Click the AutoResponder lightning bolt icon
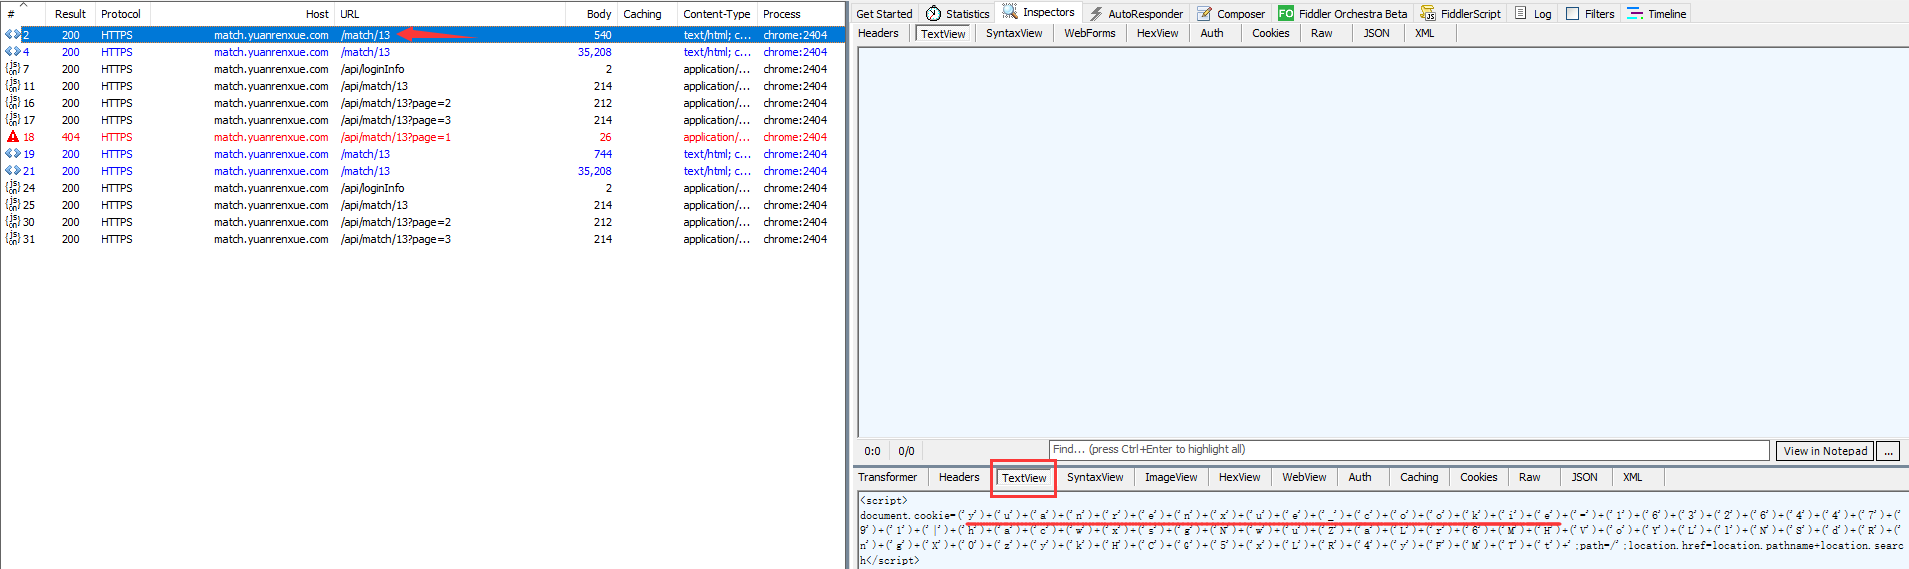This screenshot has width=1909, height=569. coord(1096,14)
